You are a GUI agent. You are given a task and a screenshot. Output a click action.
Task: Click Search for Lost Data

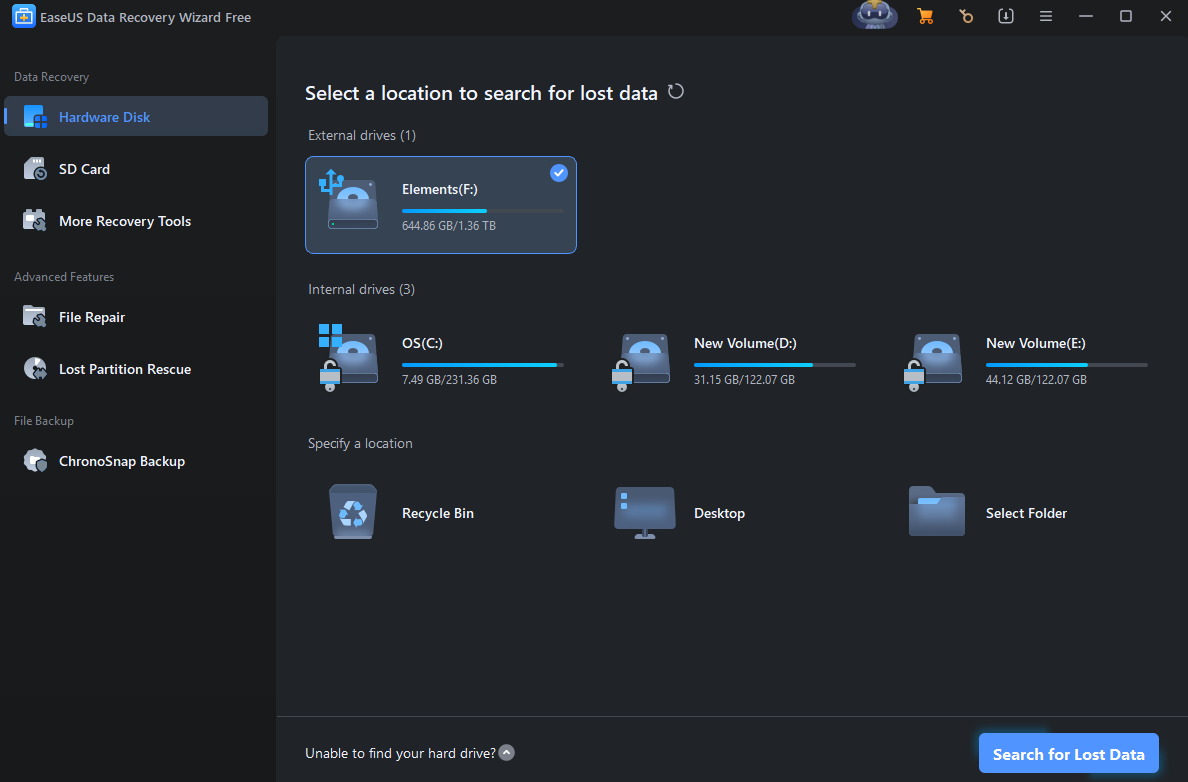click(x=1068, y=753)
